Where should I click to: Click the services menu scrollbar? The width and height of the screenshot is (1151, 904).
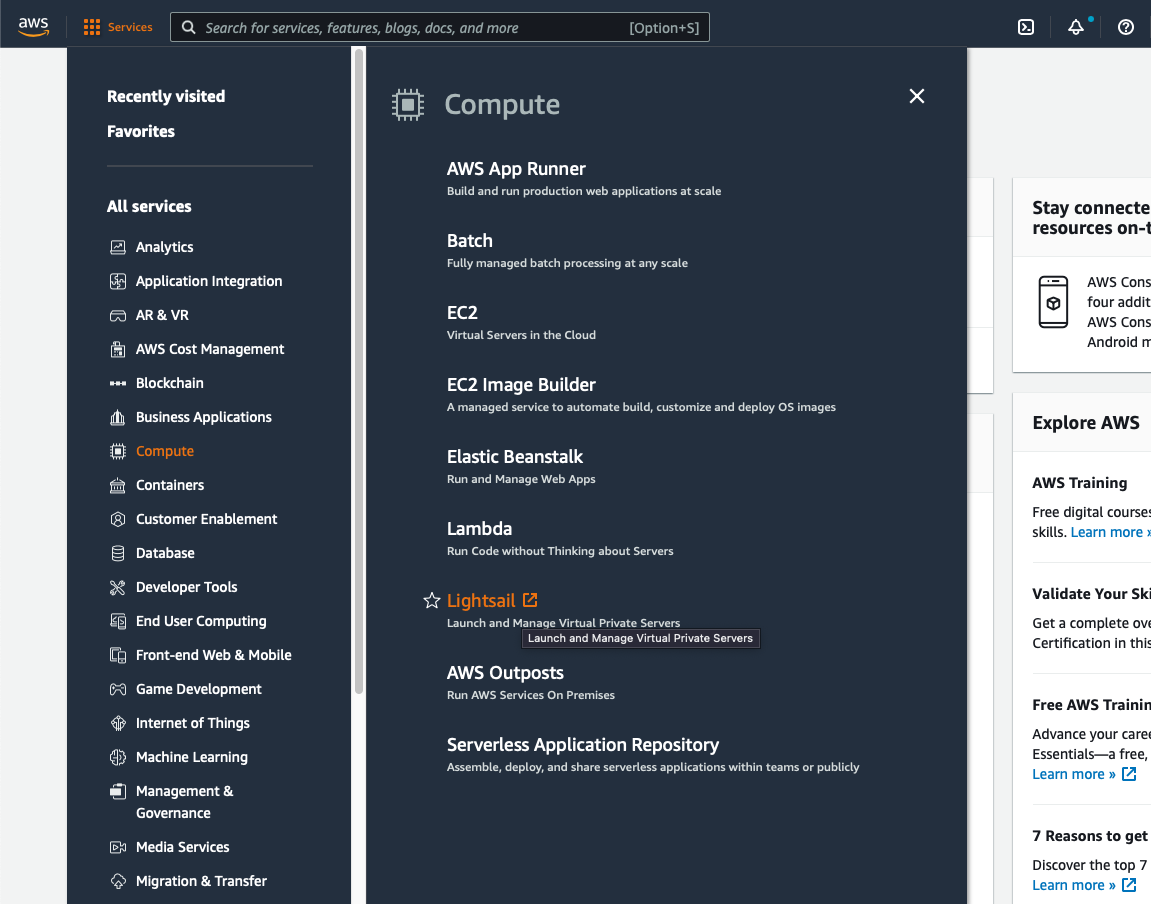pos(358,371)
